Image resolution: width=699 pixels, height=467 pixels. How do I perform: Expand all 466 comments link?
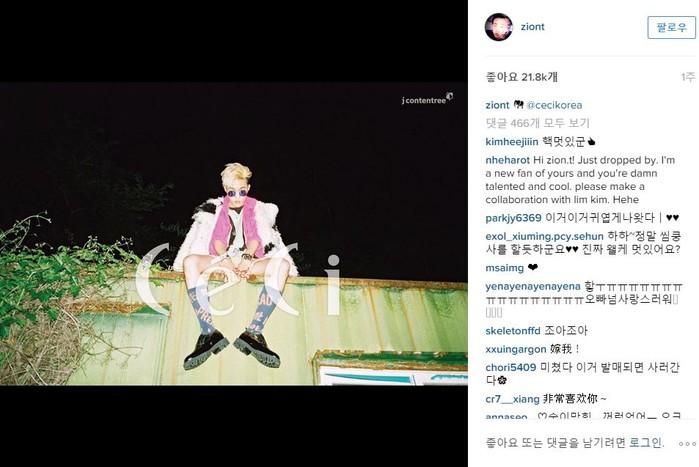point(537,123)
